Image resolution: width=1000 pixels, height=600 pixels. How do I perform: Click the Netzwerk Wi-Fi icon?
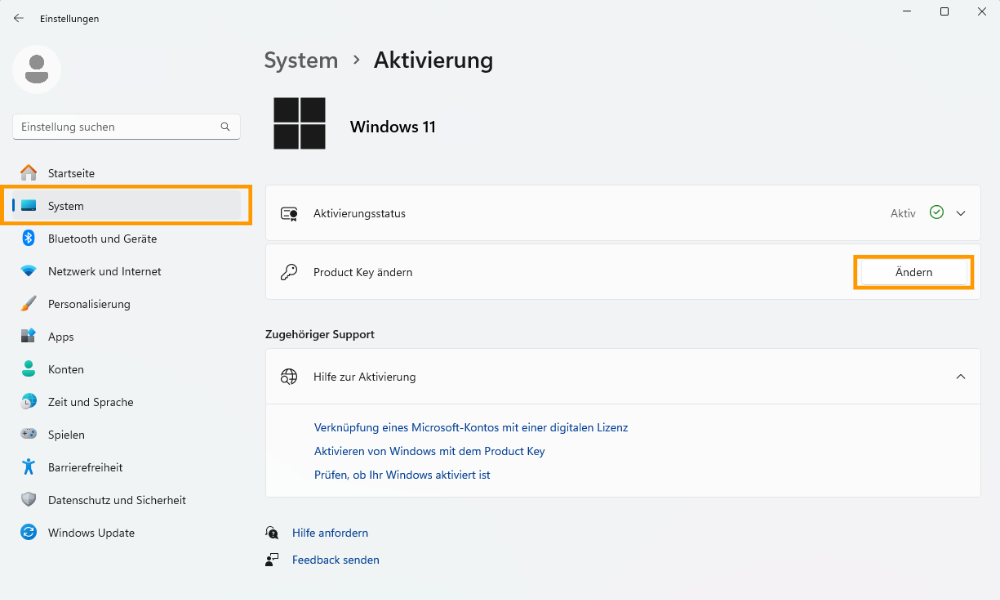click(28, 271)
